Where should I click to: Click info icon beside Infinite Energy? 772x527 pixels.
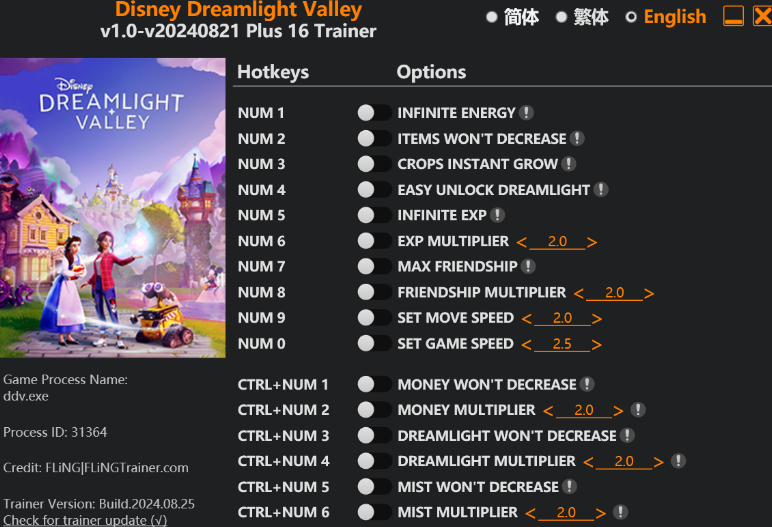point(526,113)
